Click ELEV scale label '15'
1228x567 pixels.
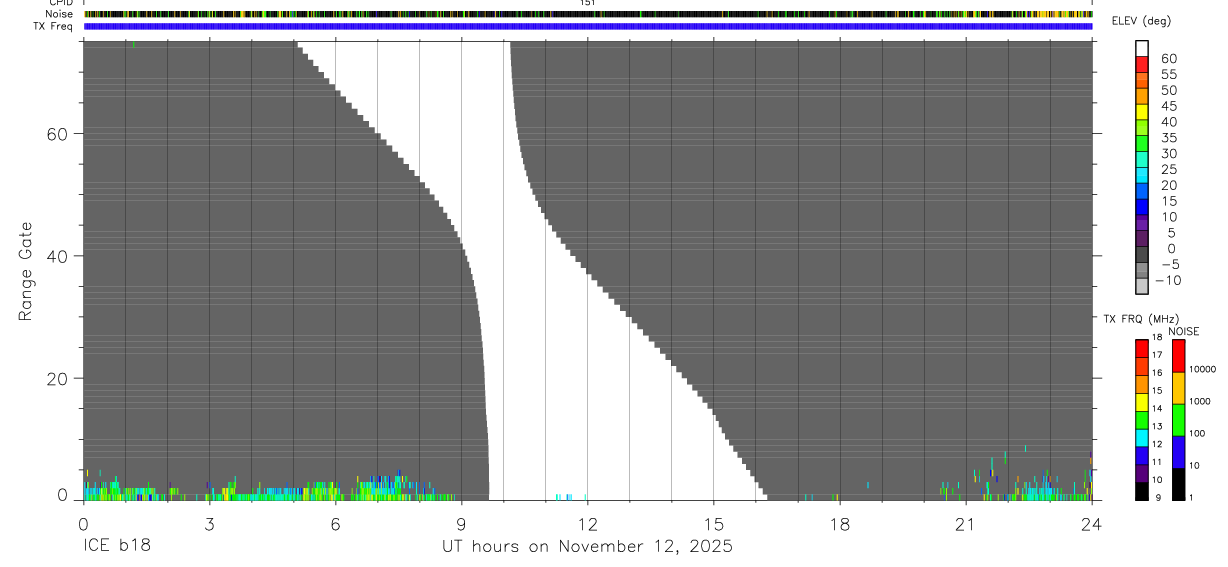[1169, 201]
